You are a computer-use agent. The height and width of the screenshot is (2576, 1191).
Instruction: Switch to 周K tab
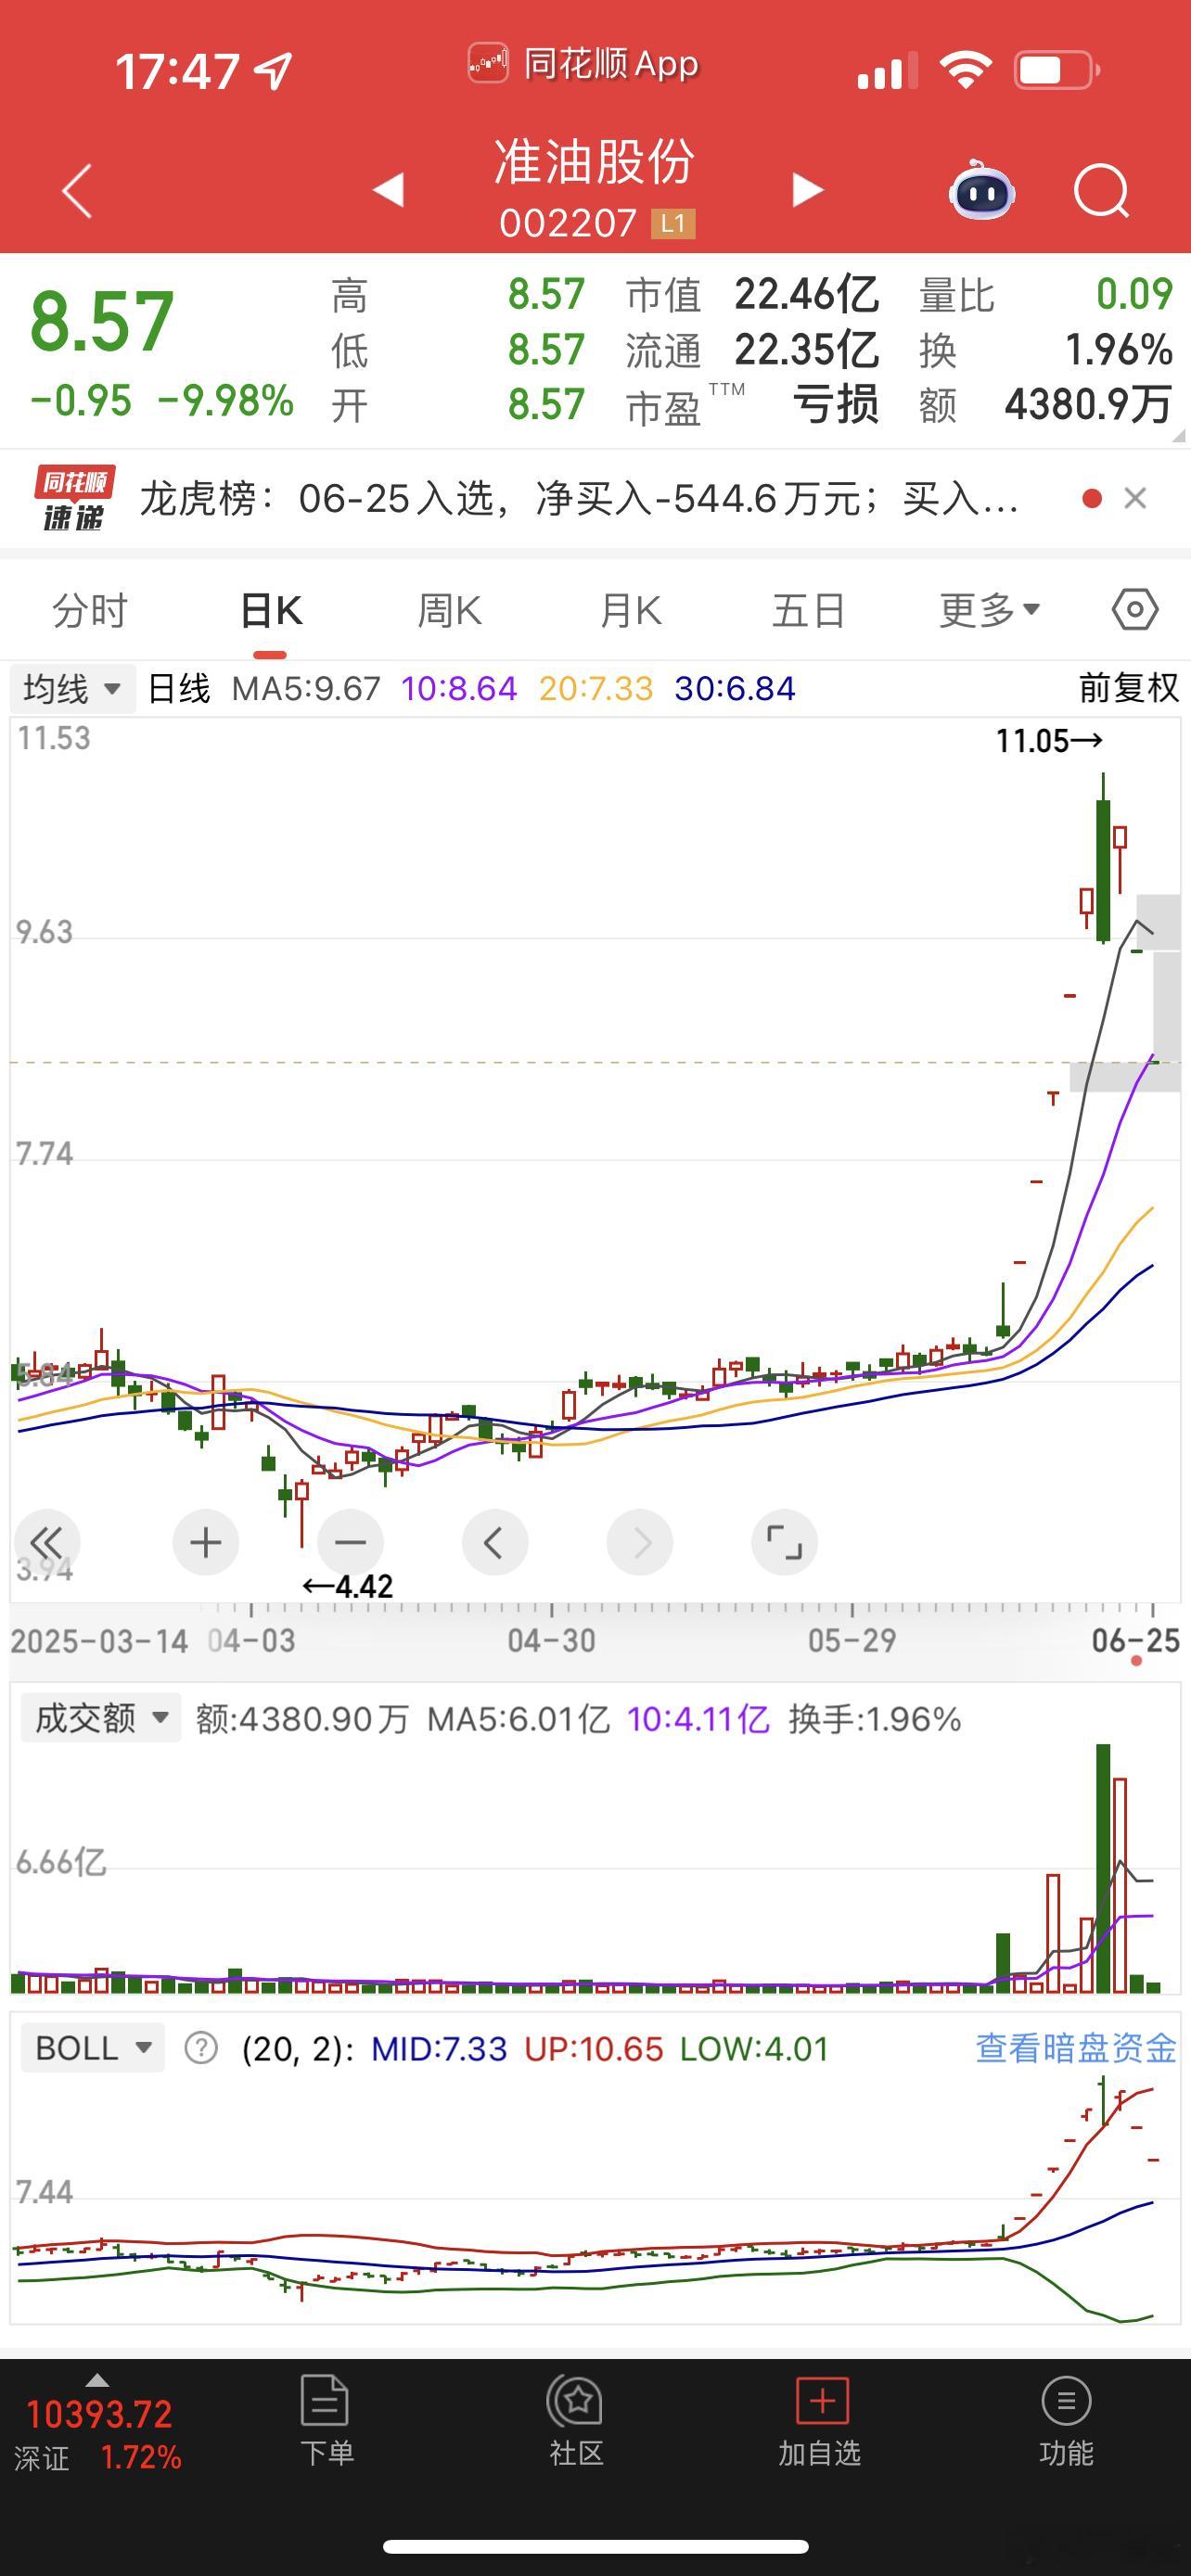tap(449, 610)
